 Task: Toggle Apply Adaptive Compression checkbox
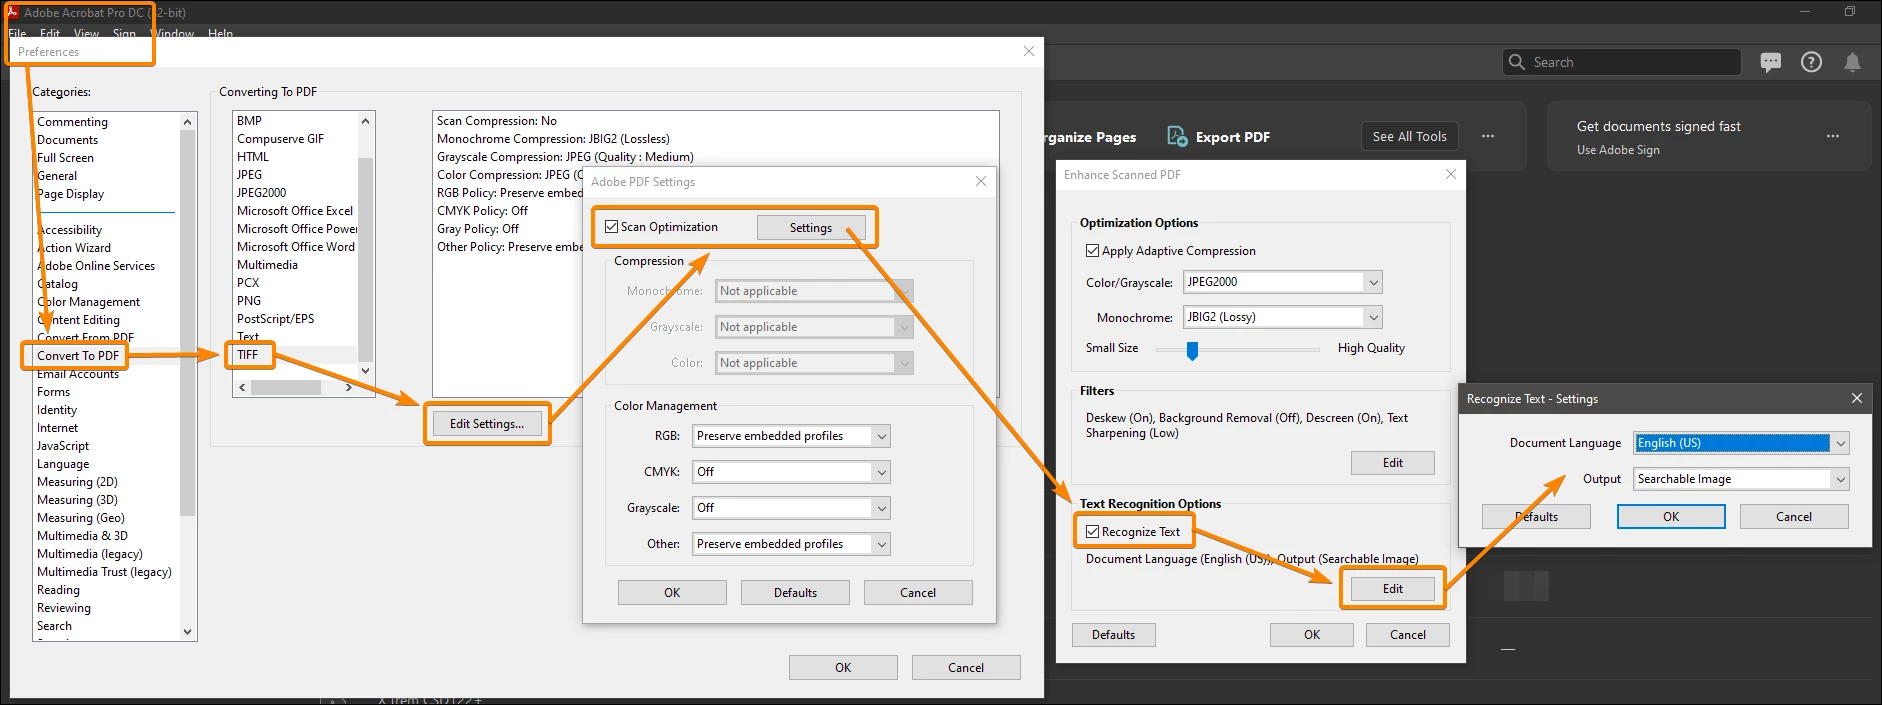(1092, 251)
